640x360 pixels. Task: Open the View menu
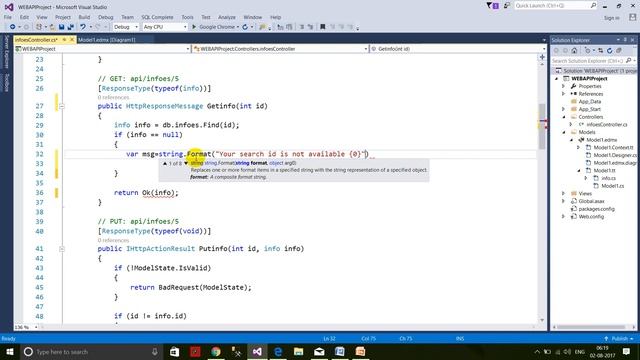[42, 17]
